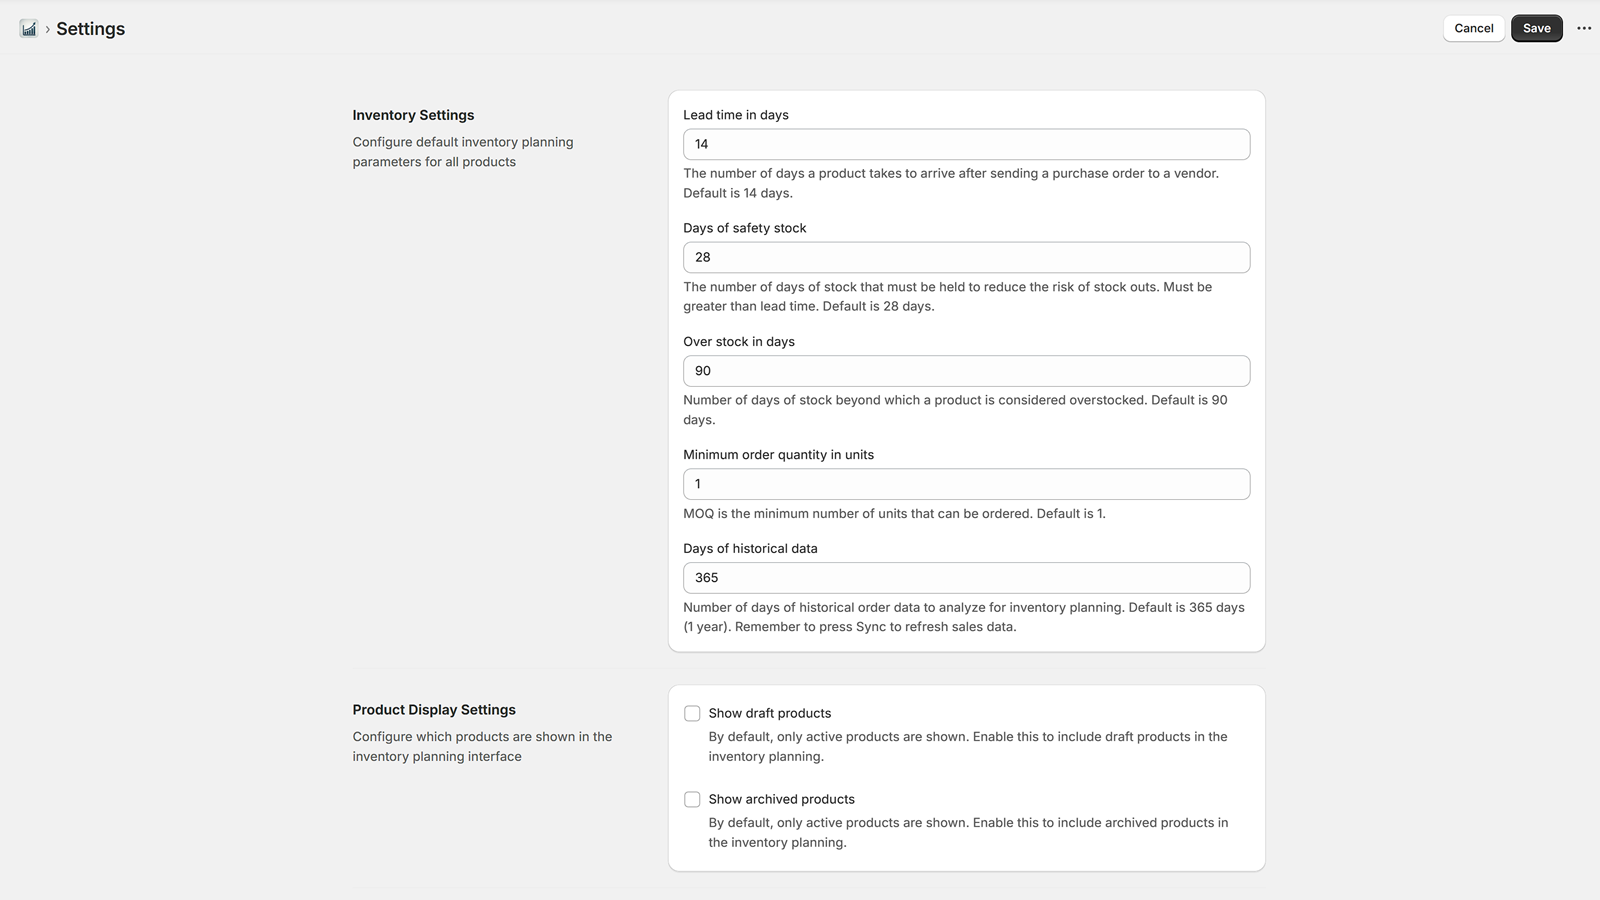The height and width of the screenshot is (900, 1600).
Task: Click the breadcrumb chevron before Settings
Action: (x=47, y=29)
